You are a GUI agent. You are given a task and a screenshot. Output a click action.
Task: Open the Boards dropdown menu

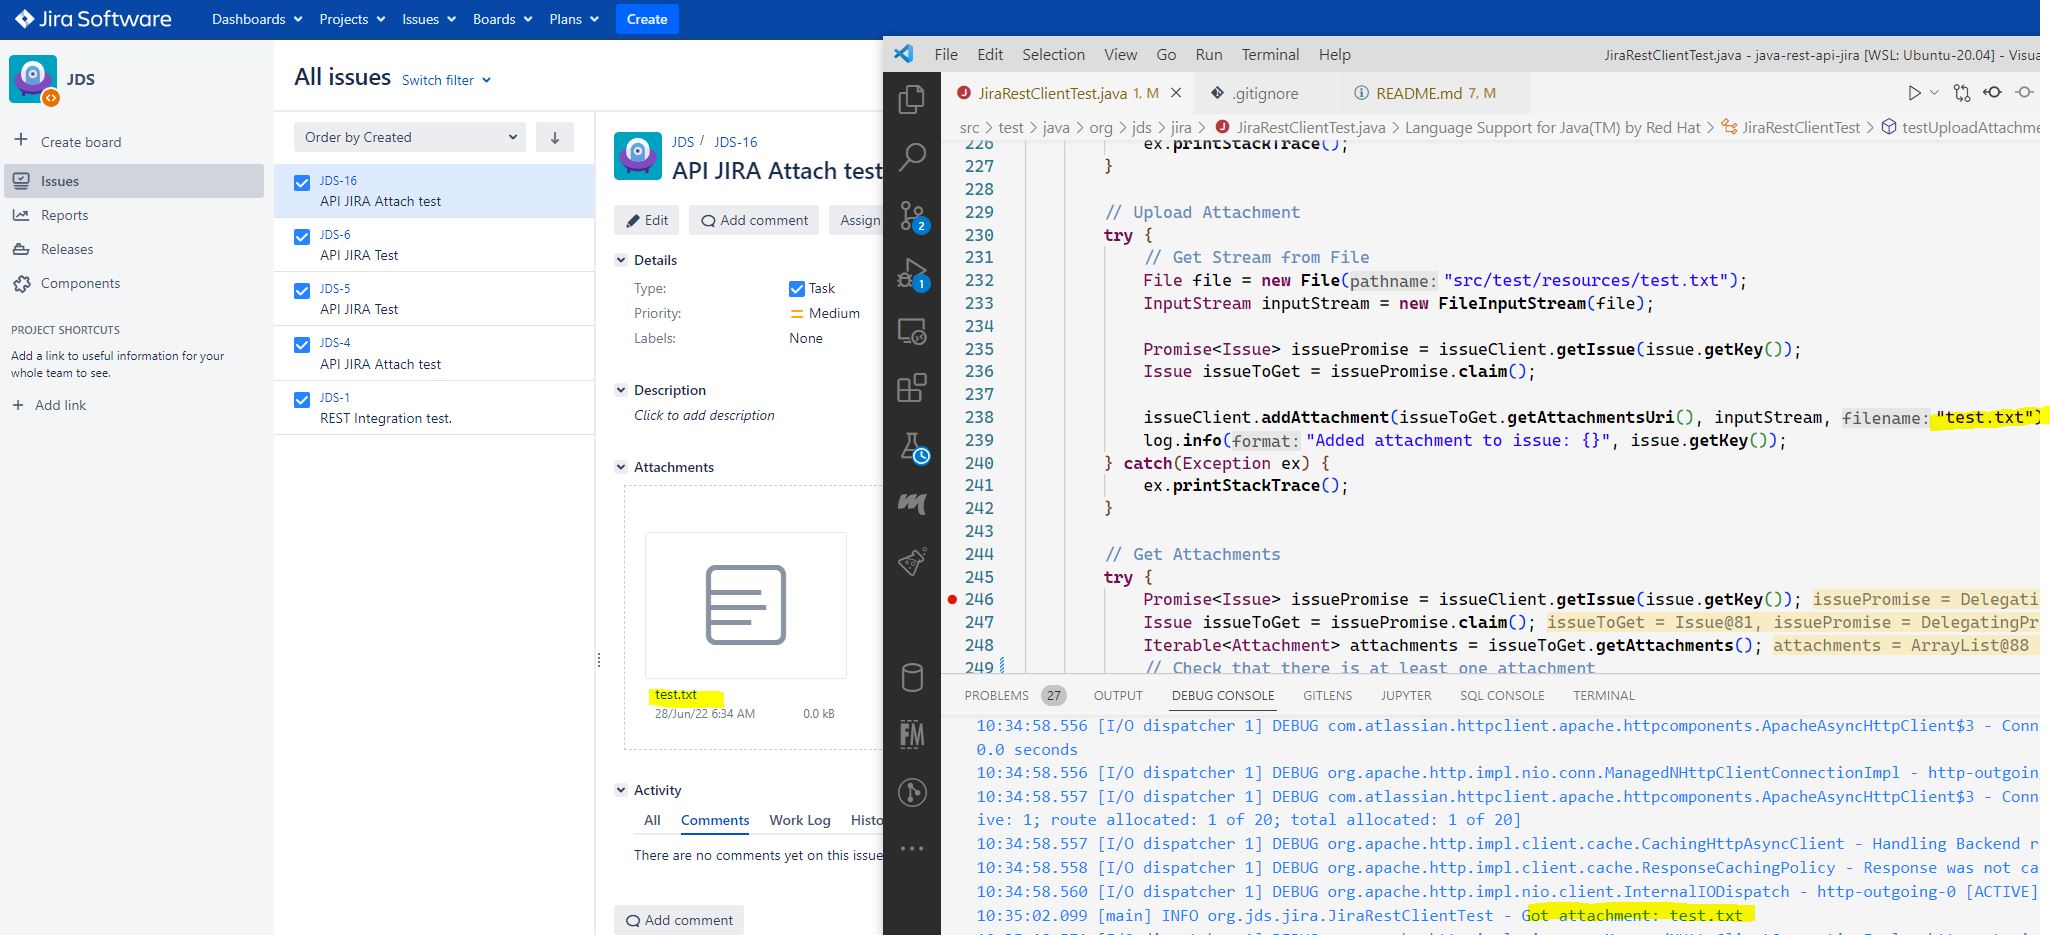(x=502, y=19)
